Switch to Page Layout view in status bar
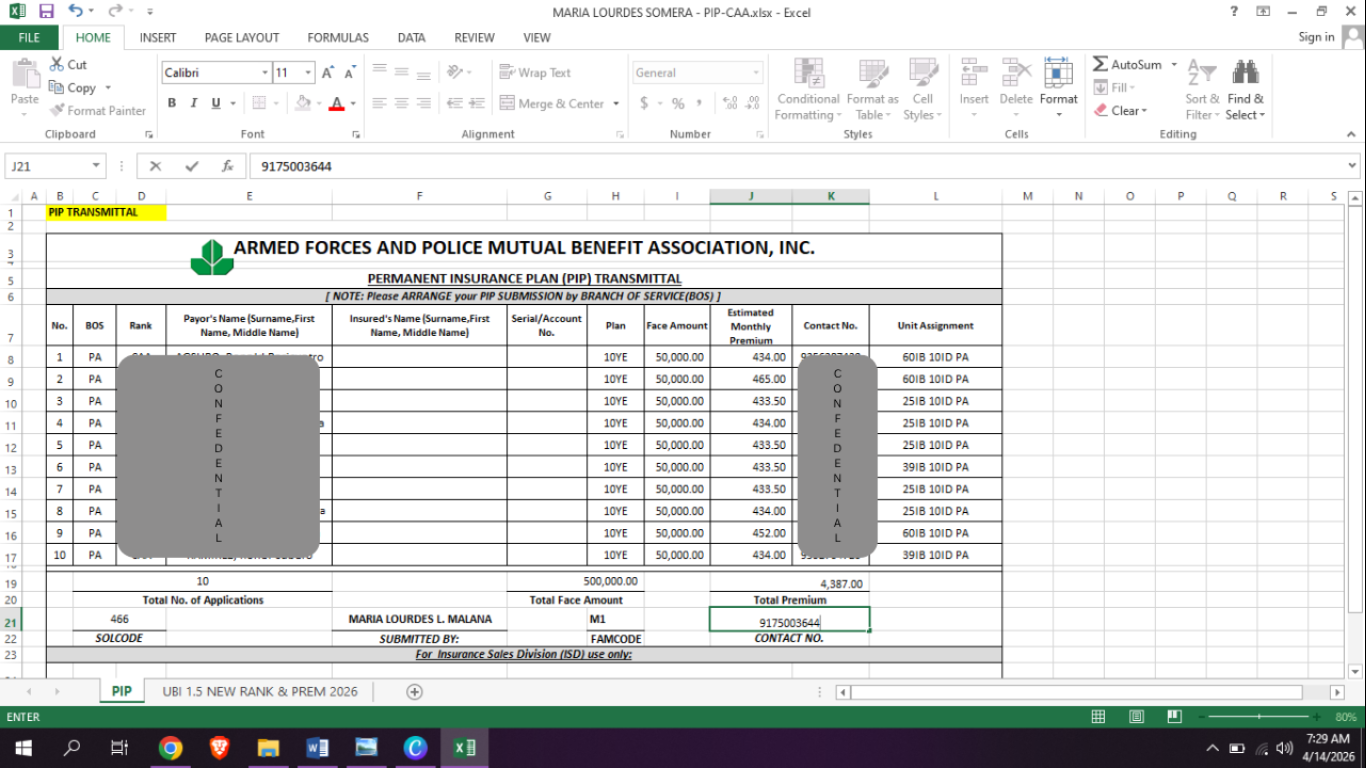Viewport: 1366px width, 768px height. [x=1136, y=717]
